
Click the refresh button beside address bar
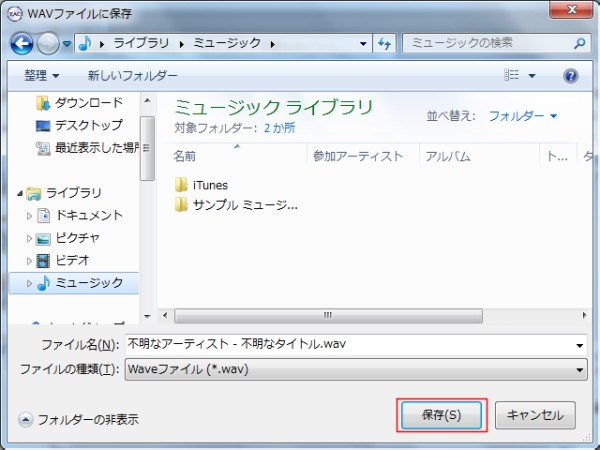(385, 44)
